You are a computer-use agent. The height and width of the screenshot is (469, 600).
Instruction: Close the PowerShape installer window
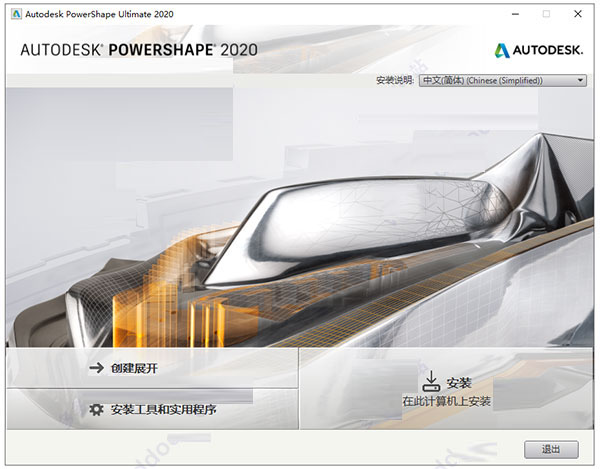pos(578,14)
